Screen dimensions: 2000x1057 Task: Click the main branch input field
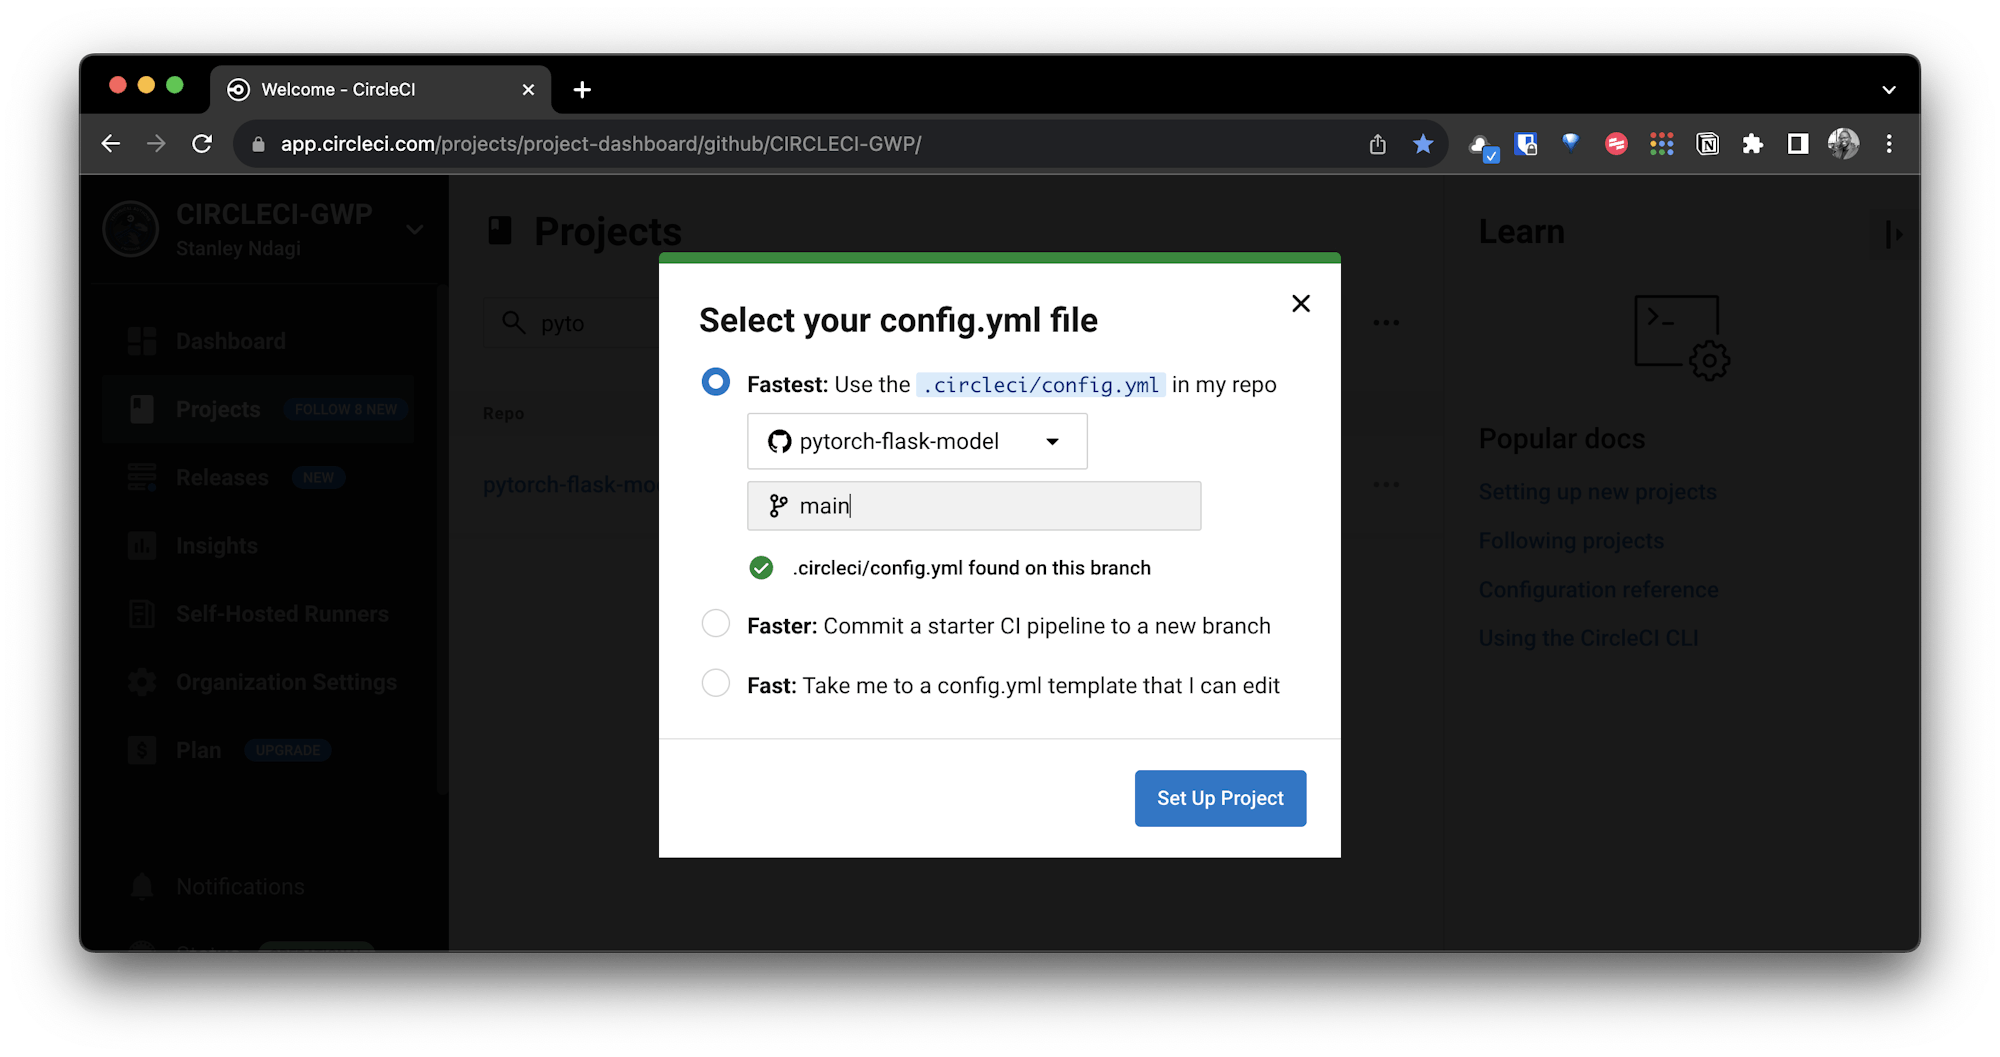[974, 506]
